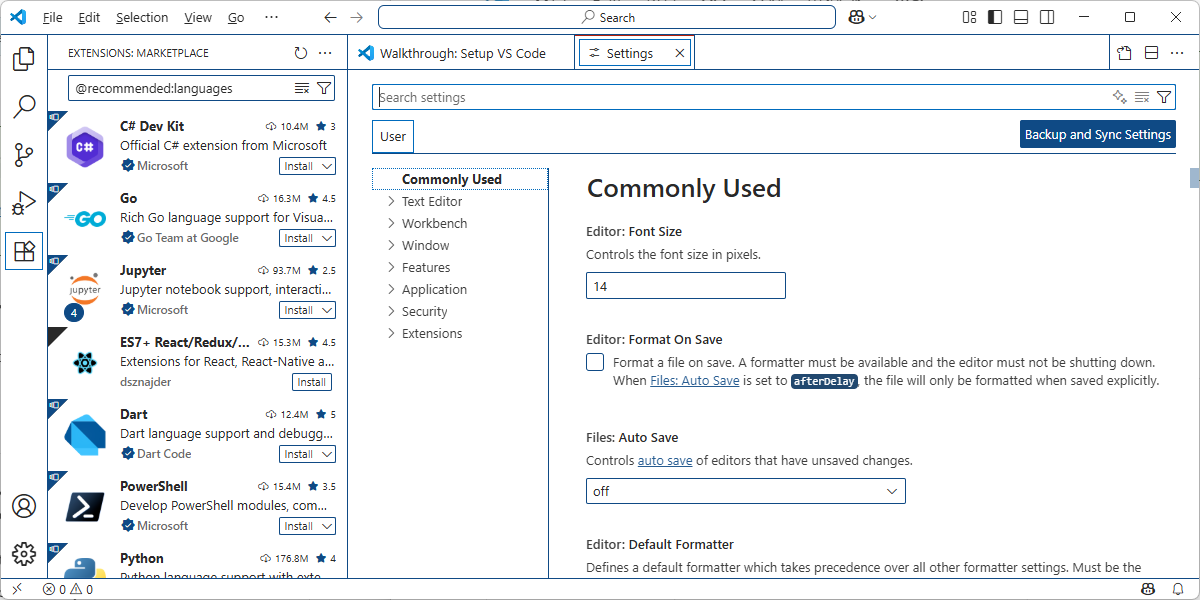Open editor group more actions
This screenshot has height=600, width=1200.
coord(1179,53)
